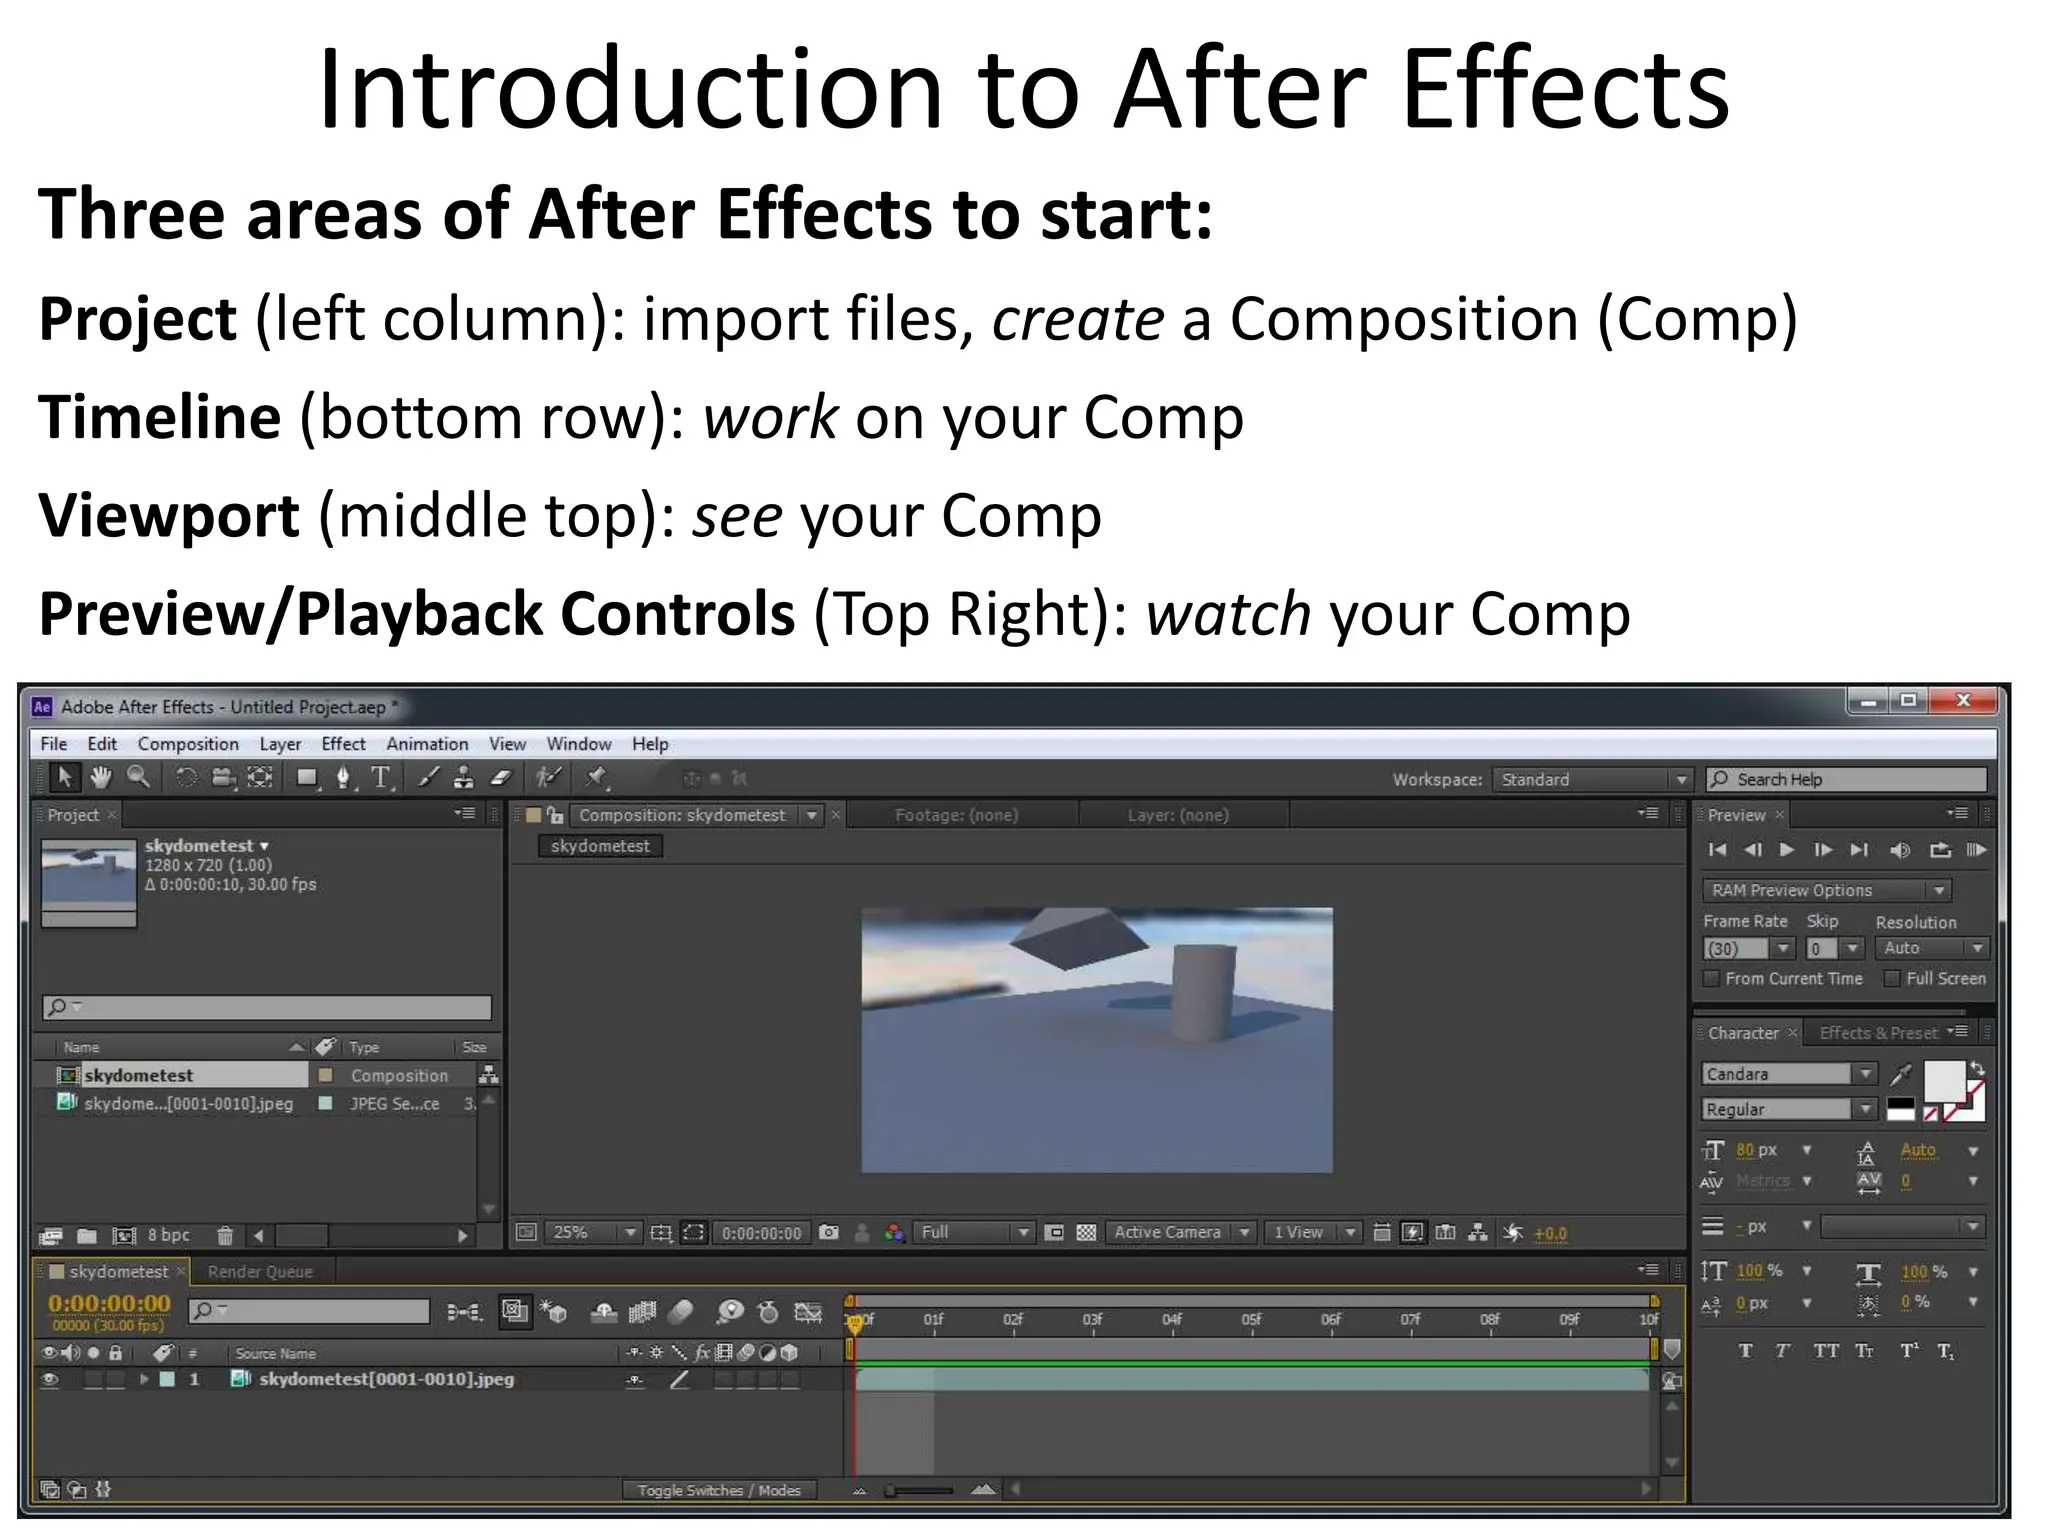Select the Eraser tool

coord(502,778)
